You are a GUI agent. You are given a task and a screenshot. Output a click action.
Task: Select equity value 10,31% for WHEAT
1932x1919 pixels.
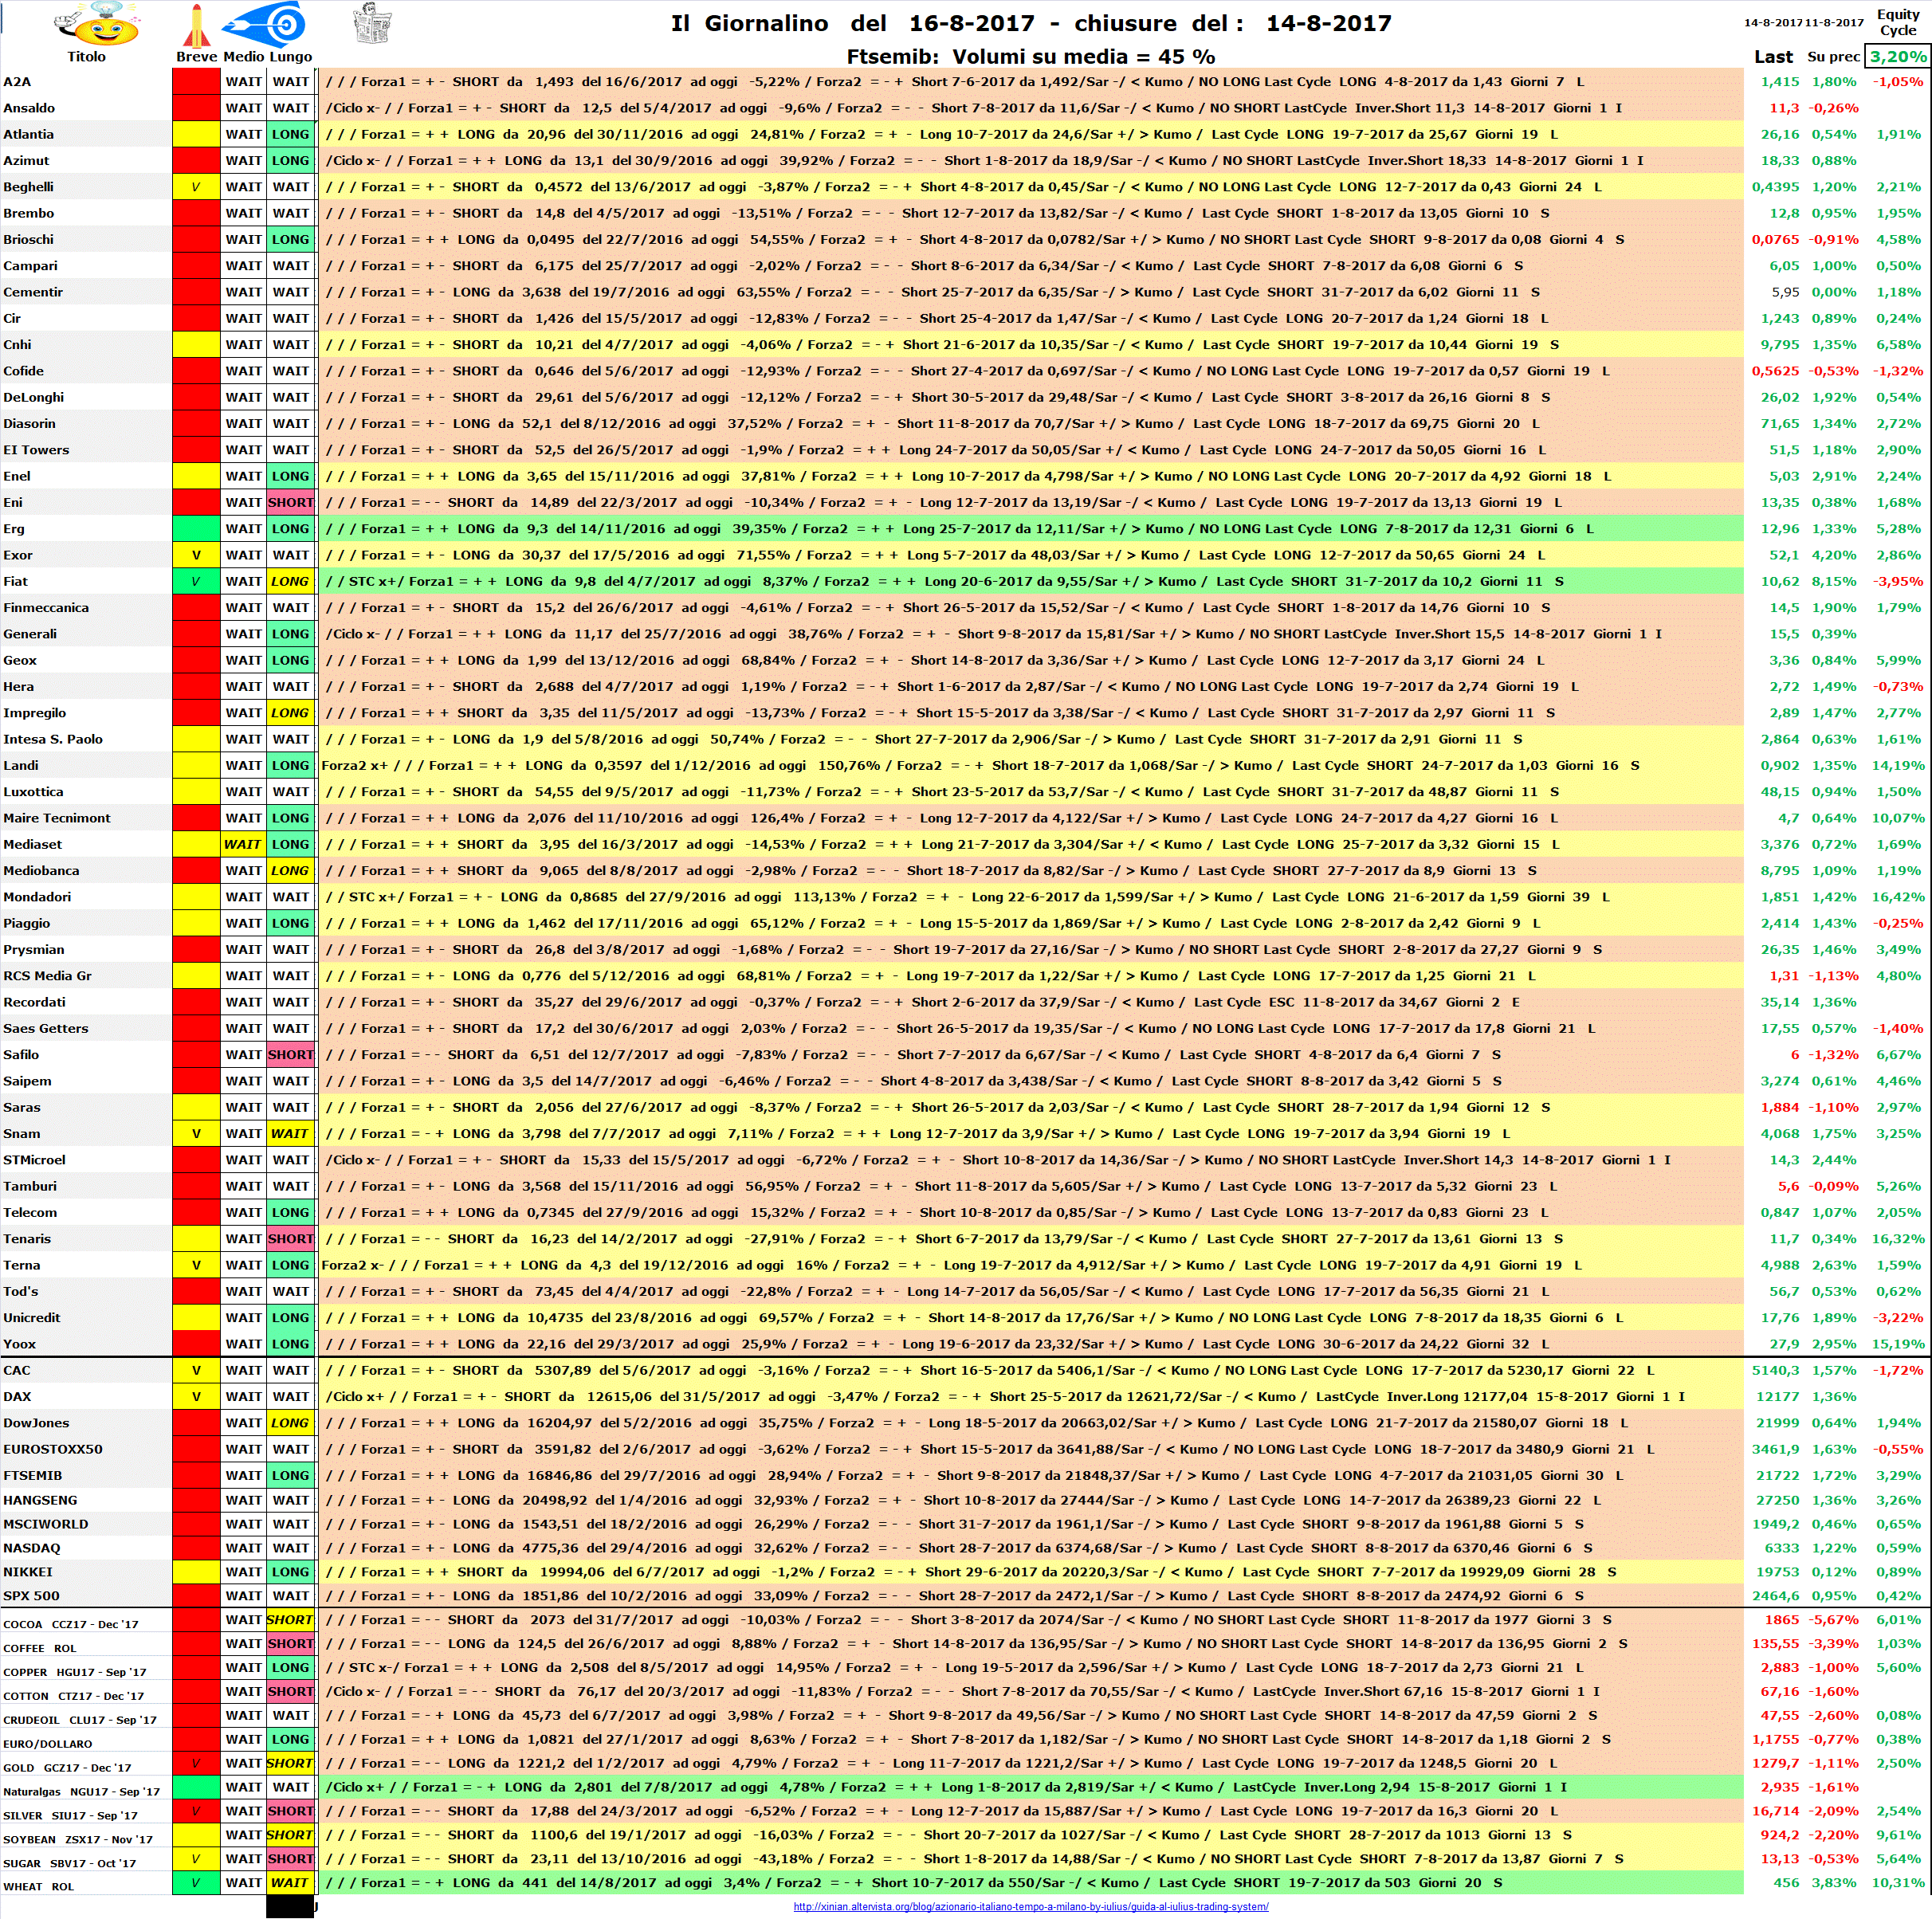tap(1898, 1883)
